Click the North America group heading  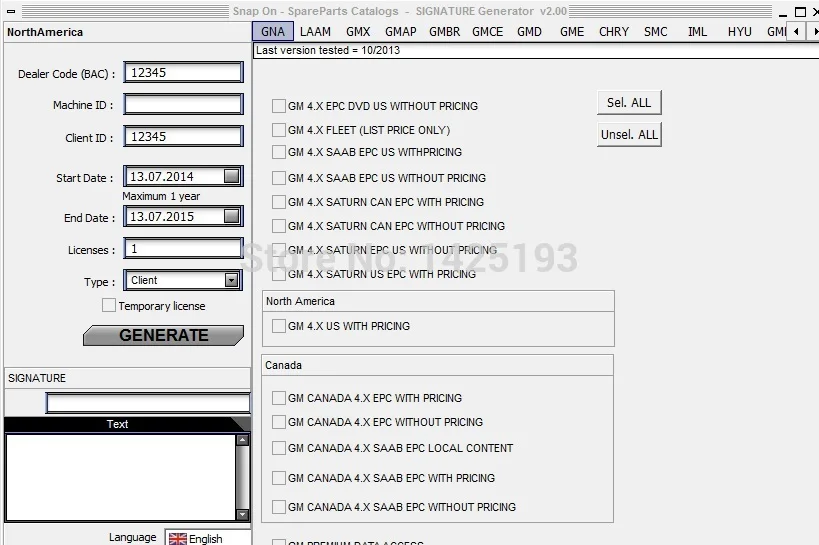pos(300,301)
